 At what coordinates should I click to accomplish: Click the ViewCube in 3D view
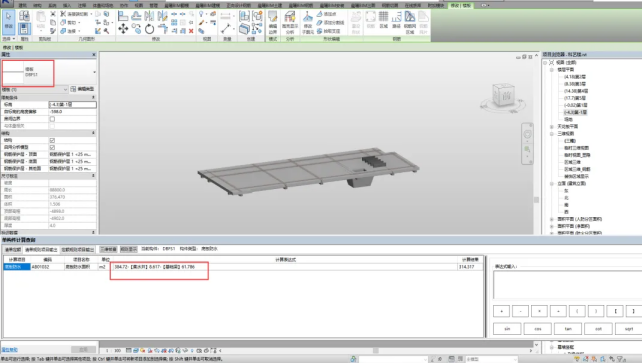pyautogui.click(x=503, y=96)
